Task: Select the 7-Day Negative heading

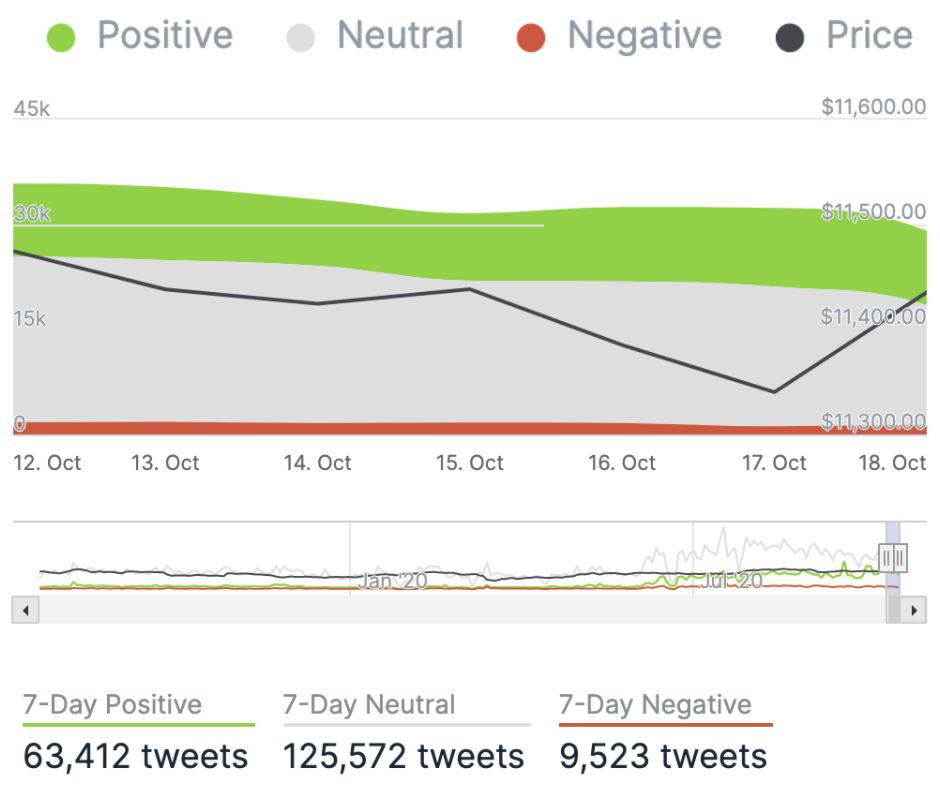Action: click(654, 705)
